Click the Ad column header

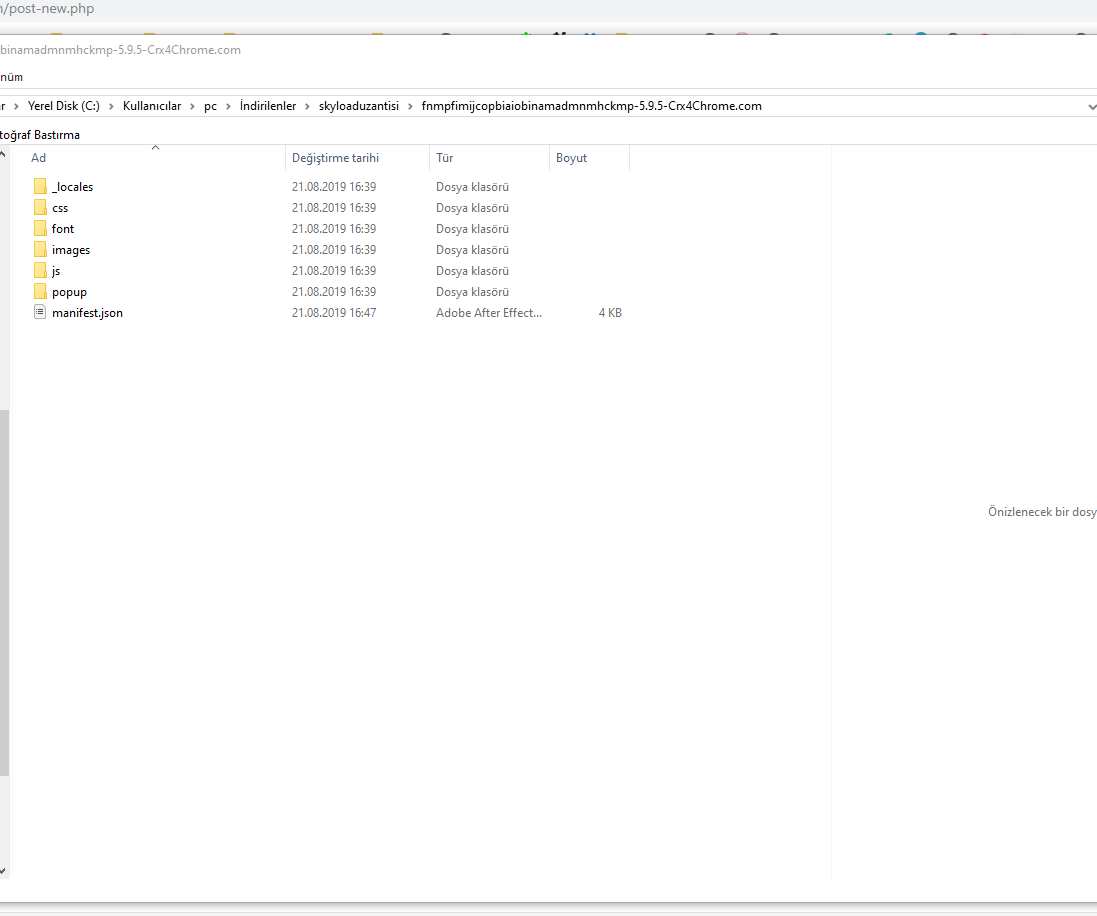(38, 158)
